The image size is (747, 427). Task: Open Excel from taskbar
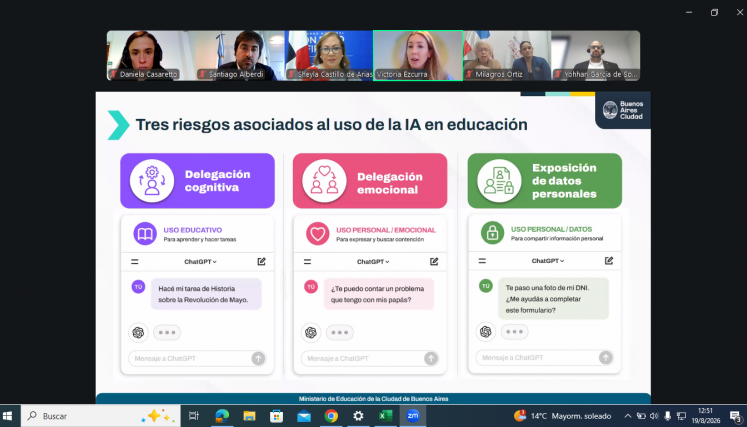coord(385,416)
